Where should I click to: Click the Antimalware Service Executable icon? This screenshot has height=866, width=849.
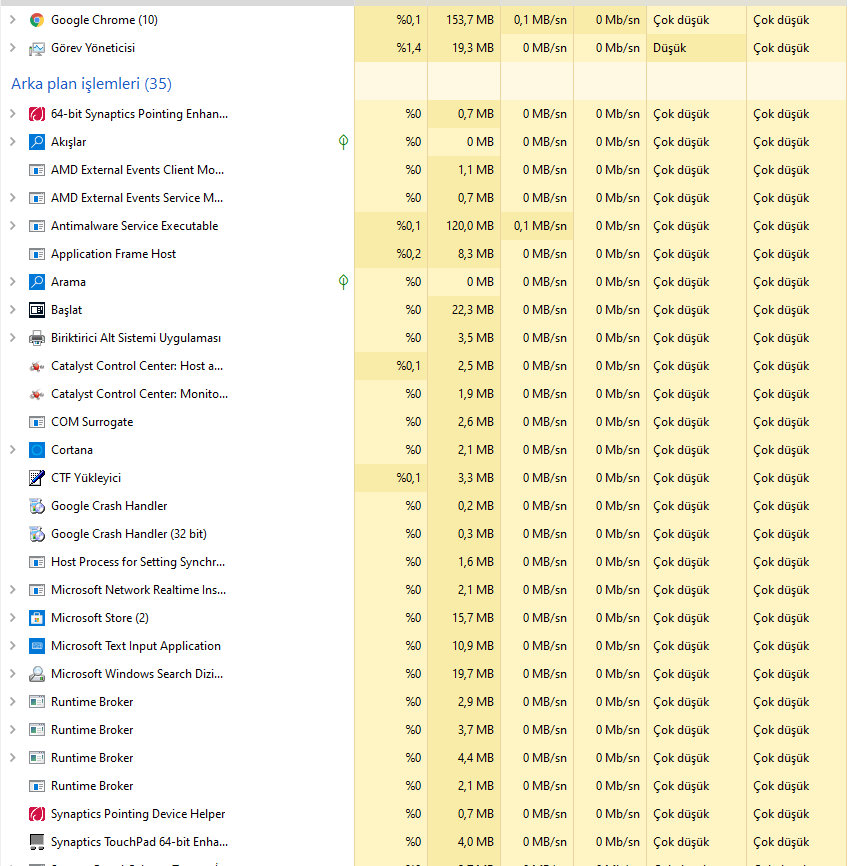[x=36, y=226]
